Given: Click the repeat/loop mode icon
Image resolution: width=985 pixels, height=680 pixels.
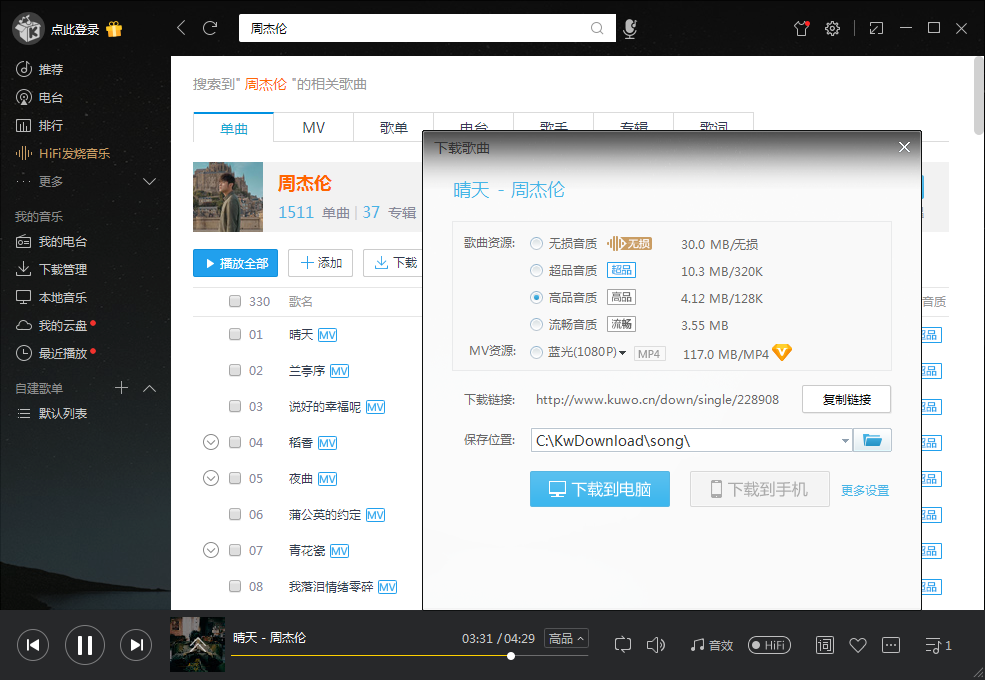Looking at the screenshot, I should pyautogui.click(x=622, y=645).
